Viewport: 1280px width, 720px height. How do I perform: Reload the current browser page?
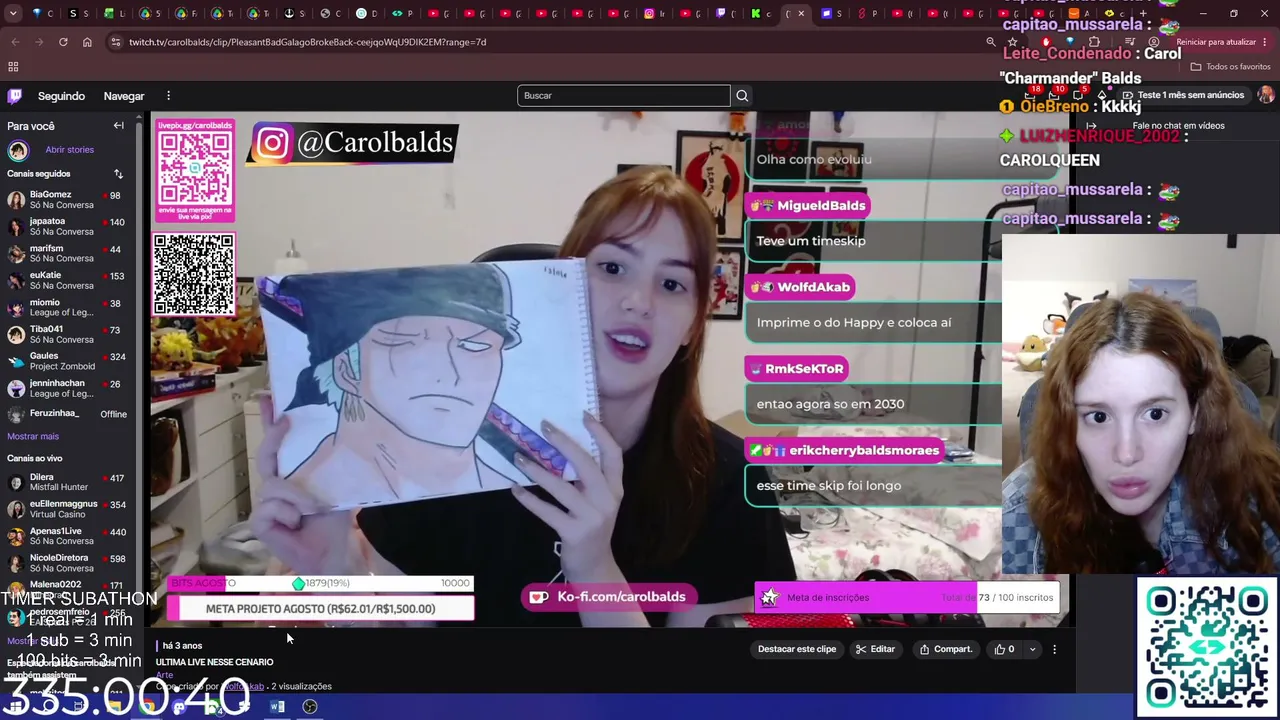[x=63, y=42]
